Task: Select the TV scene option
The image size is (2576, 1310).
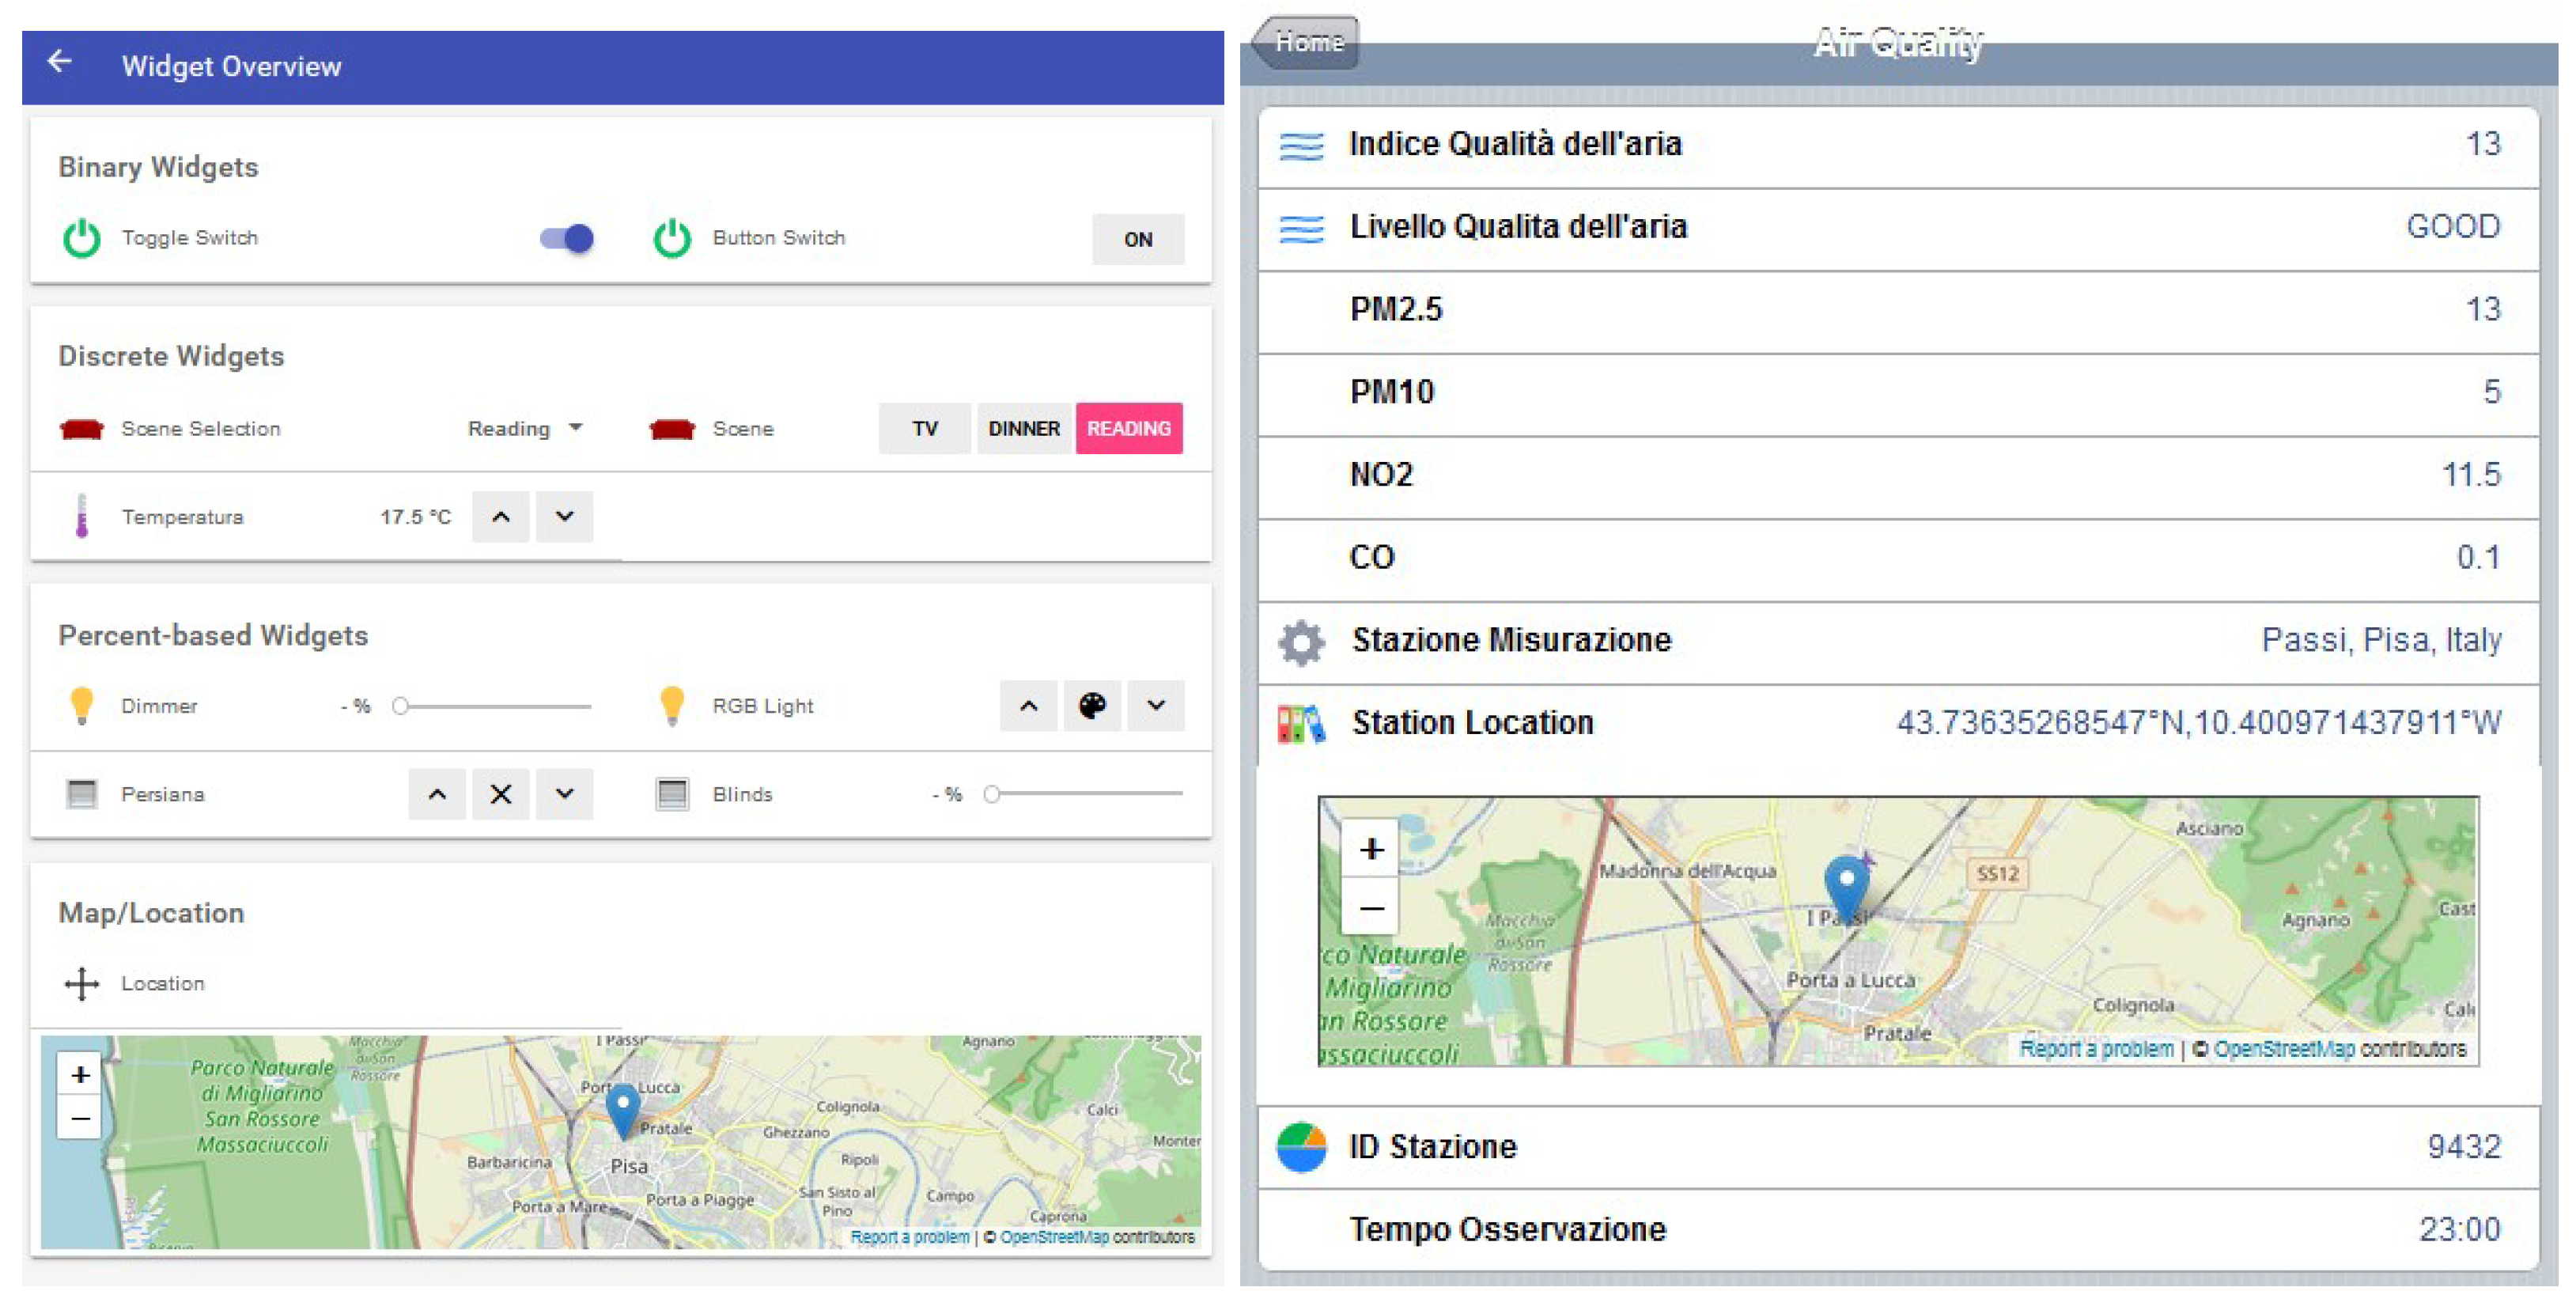Action: [x=924, y=428]
